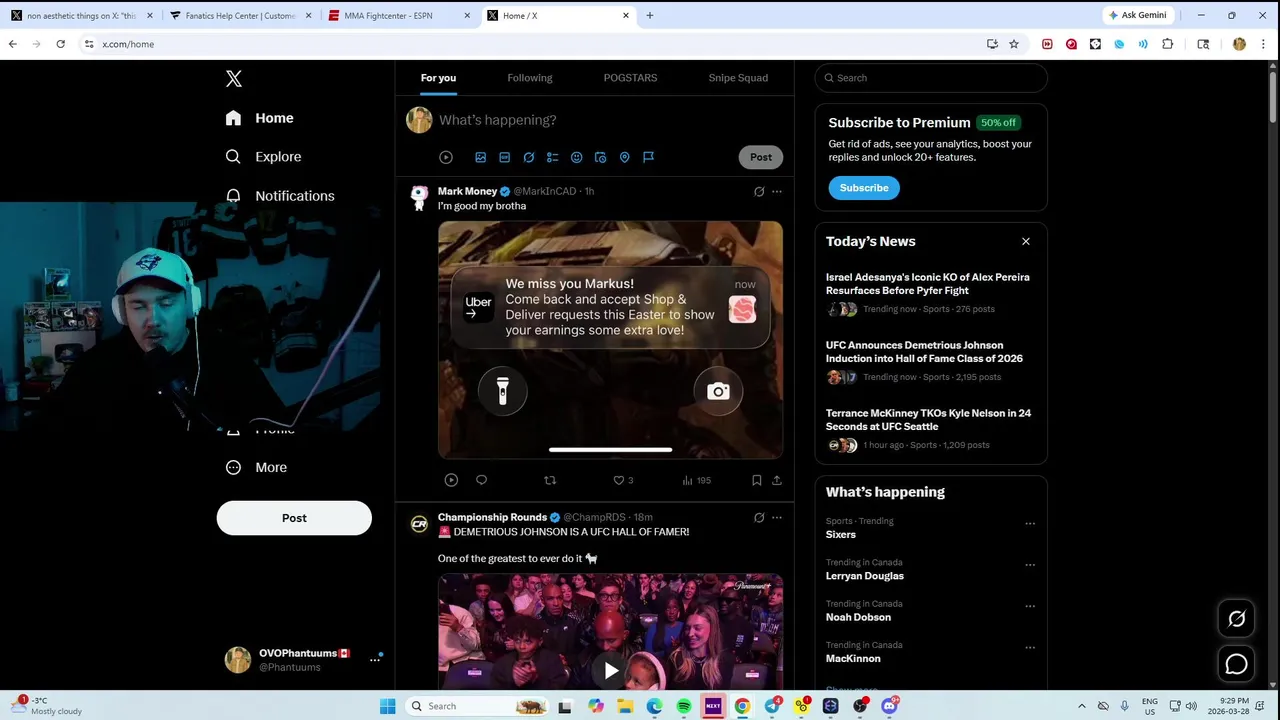Open Grok actions on Championship Rounds post
This screenshot has width=1280, height=720.
tap(759, 518)
